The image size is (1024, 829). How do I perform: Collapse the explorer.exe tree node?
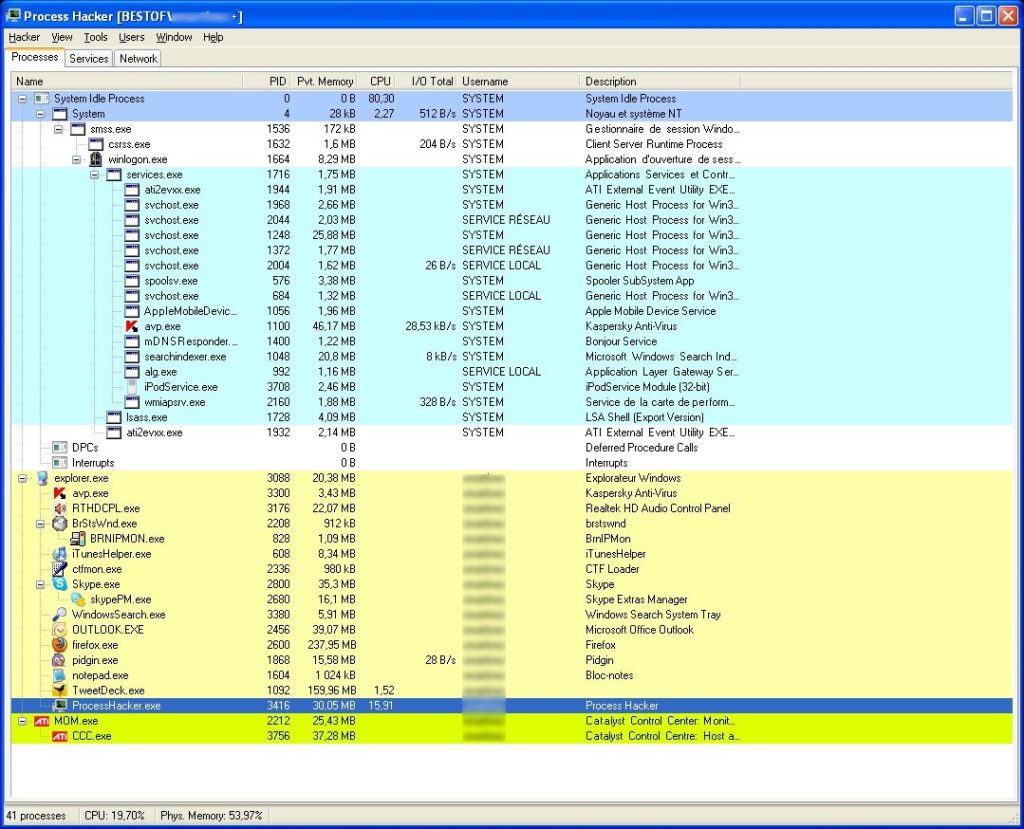23,478
